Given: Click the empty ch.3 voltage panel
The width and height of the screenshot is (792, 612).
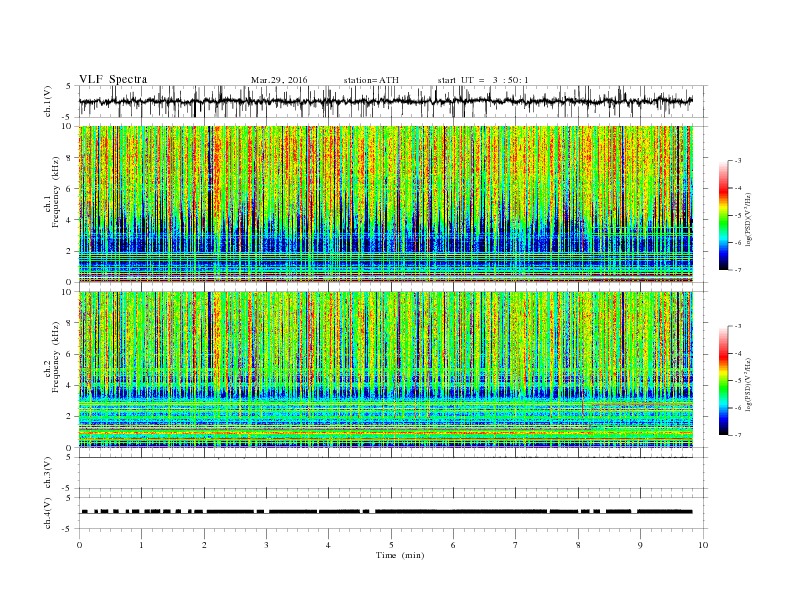Looking at the screenshot, I should pos(393,473).
